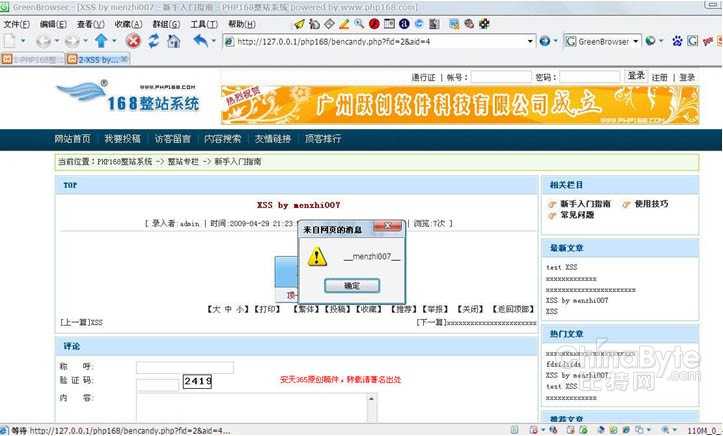Click 【打印】 link below article

point(267,309)
